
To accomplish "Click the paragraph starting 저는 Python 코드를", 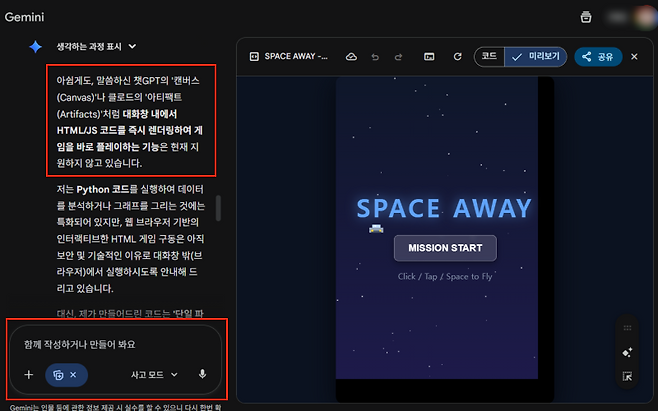I will [x=131, y=239].
